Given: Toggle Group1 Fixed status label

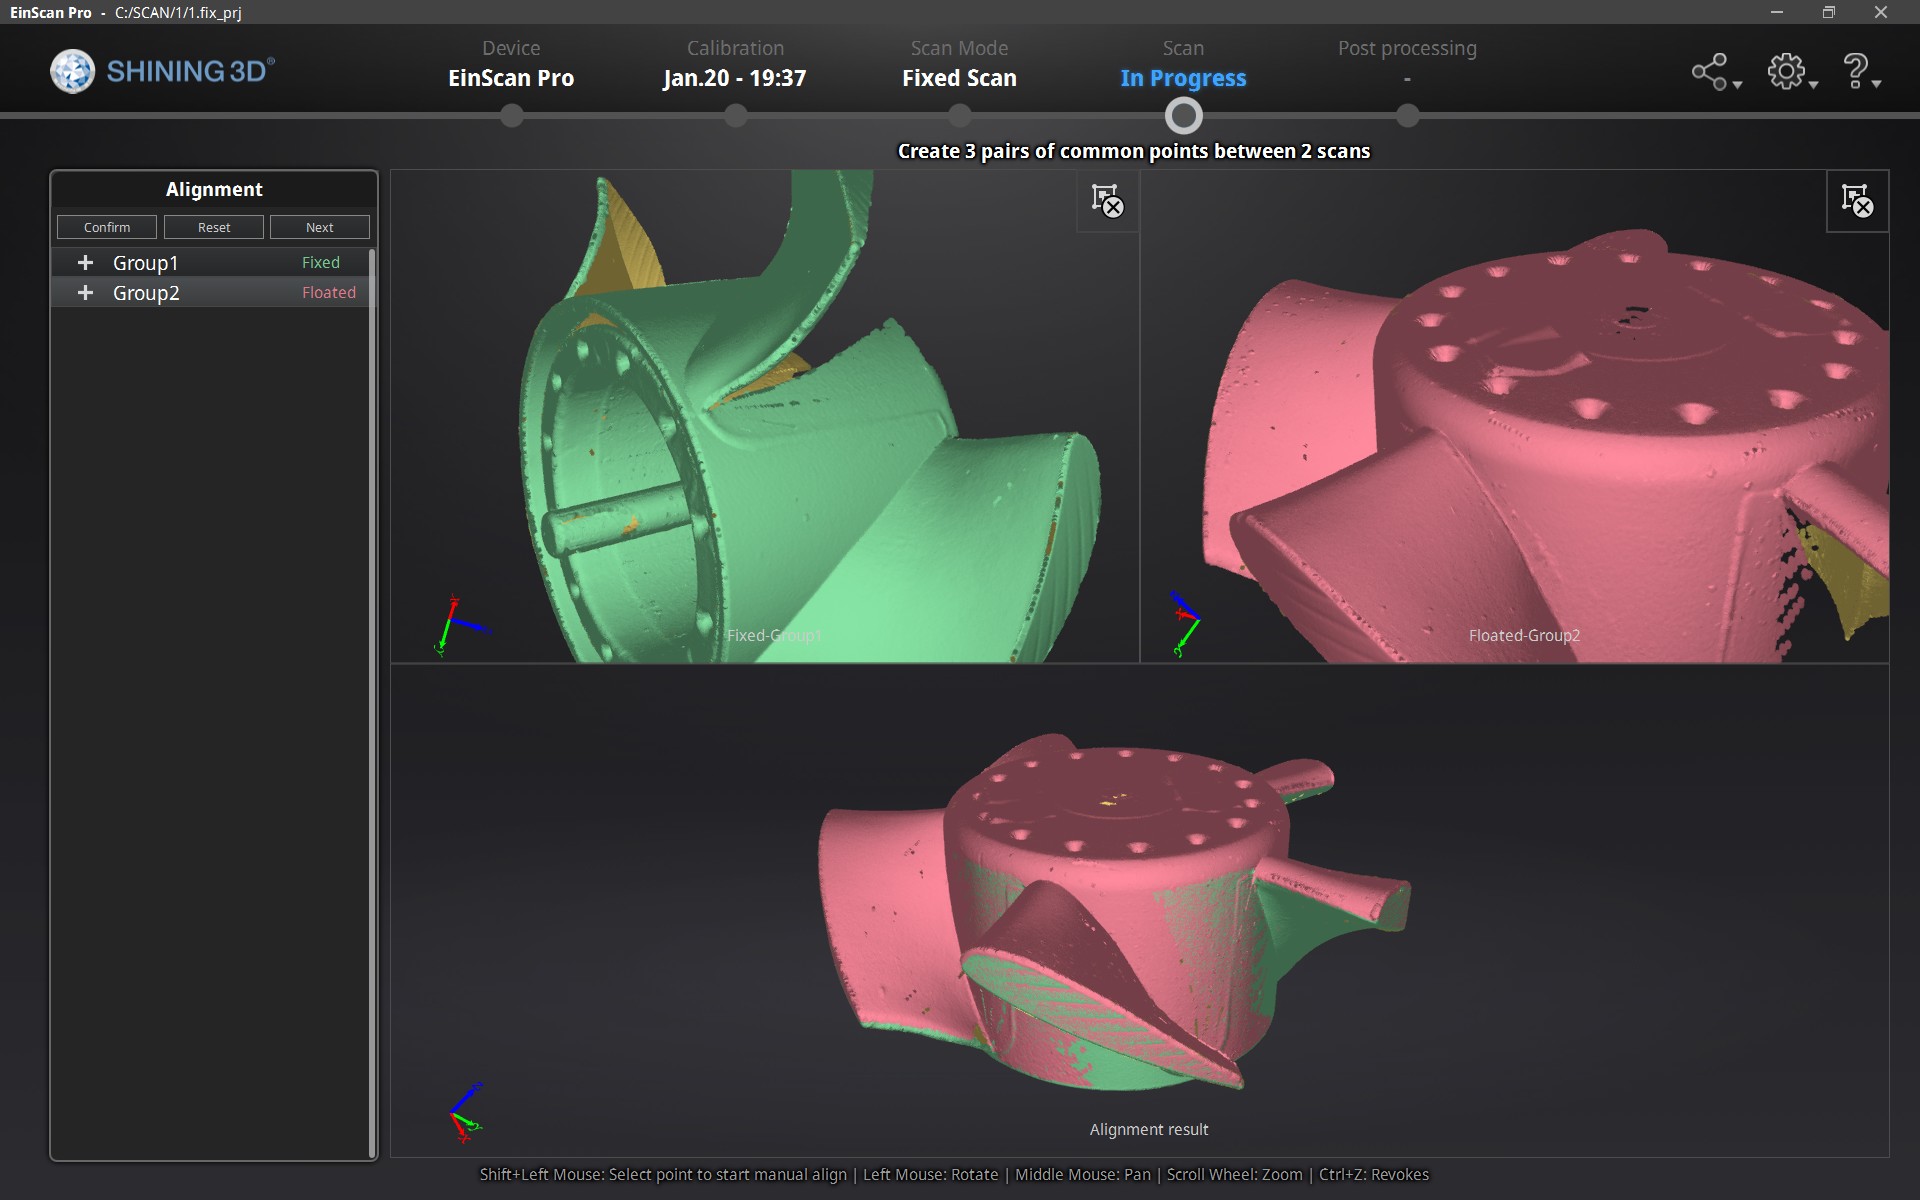Looking at the screenshot, I should (x=320, y=262).
